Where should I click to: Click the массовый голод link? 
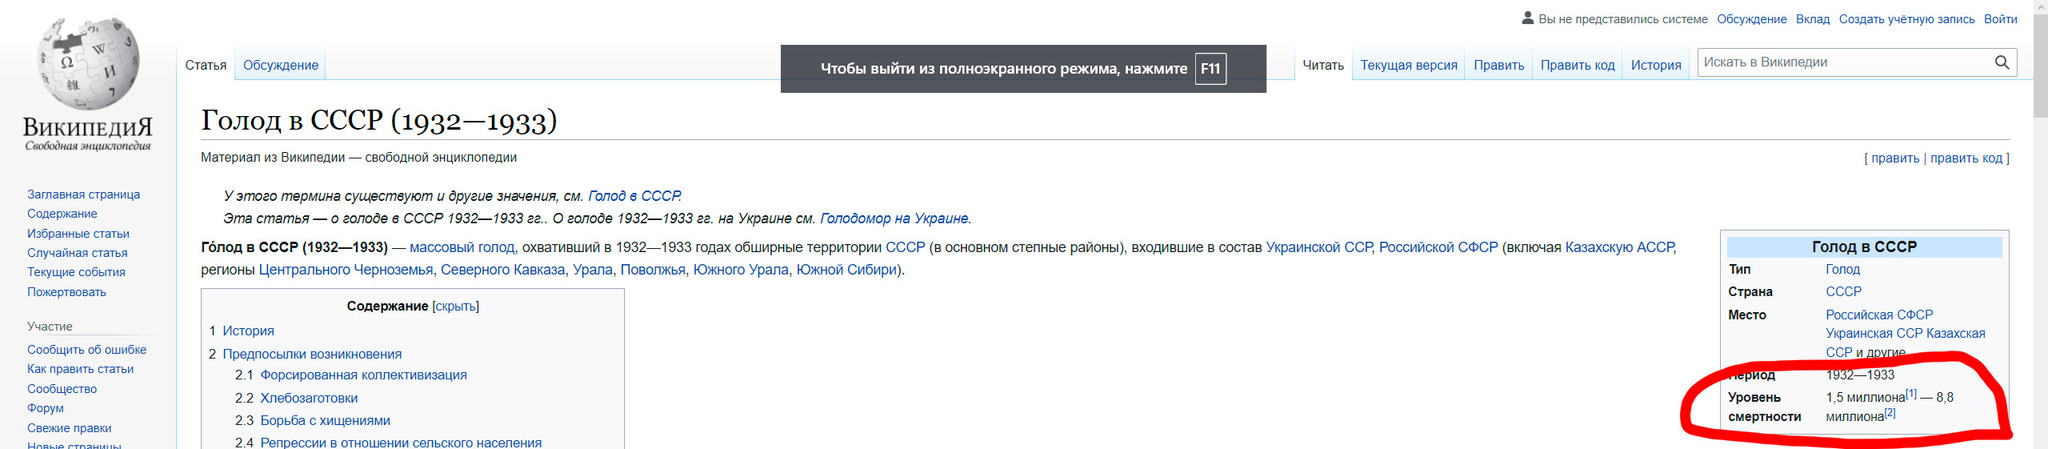point(462,247)
